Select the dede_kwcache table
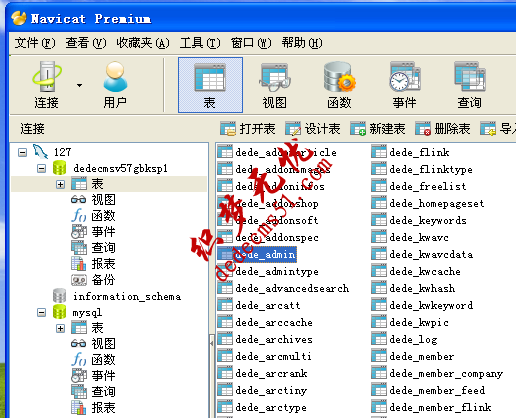Image resolution: width=516 pixels, height=418 pixels. [x=416, y=272]
